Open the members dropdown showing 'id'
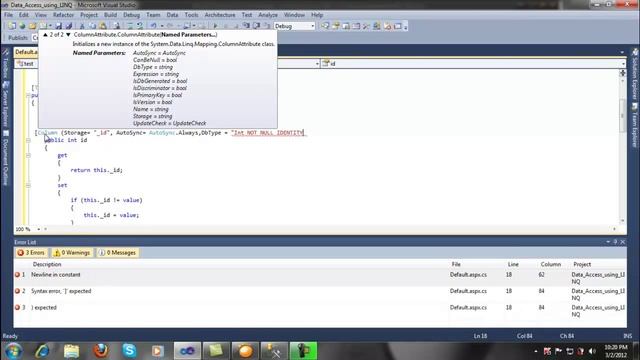This screenshot has height=360, width=640. [x=473, y=64]
